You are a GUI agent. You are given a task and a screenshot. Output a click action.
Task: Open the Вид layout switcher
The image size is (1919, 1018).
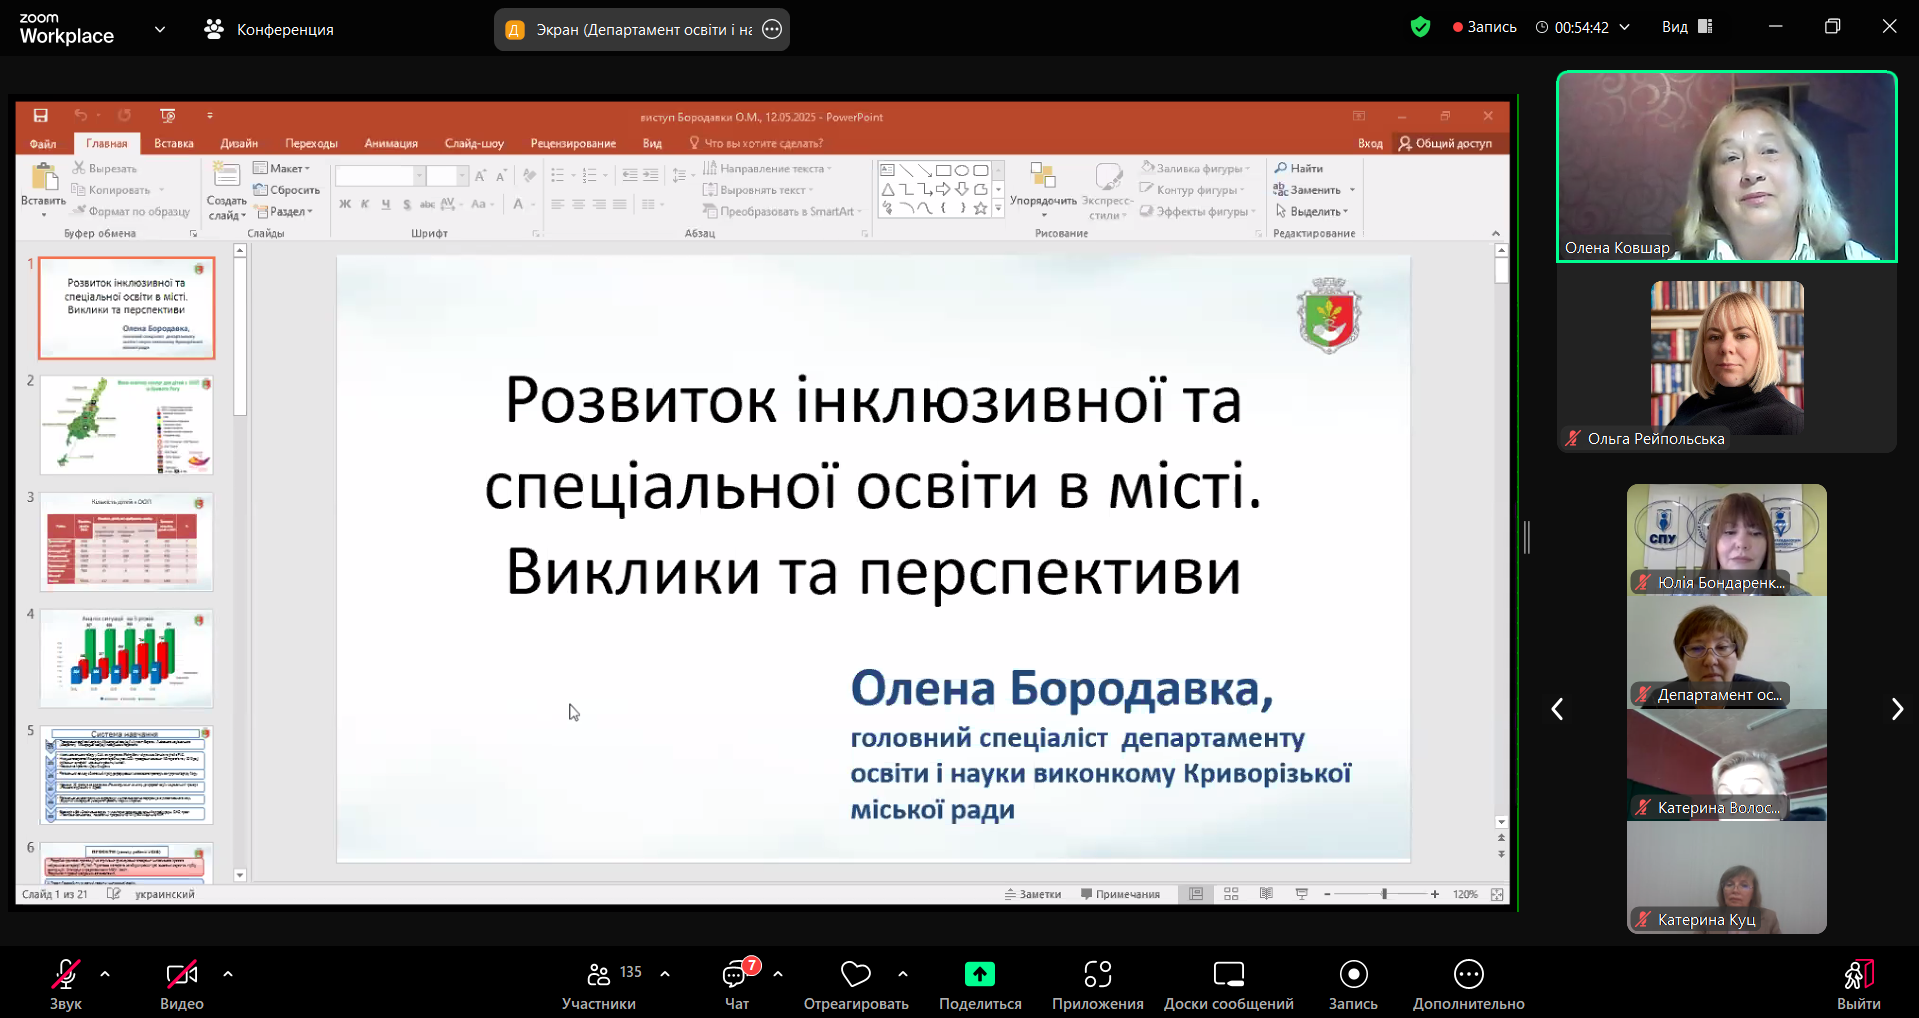[x=1687, y=27]
